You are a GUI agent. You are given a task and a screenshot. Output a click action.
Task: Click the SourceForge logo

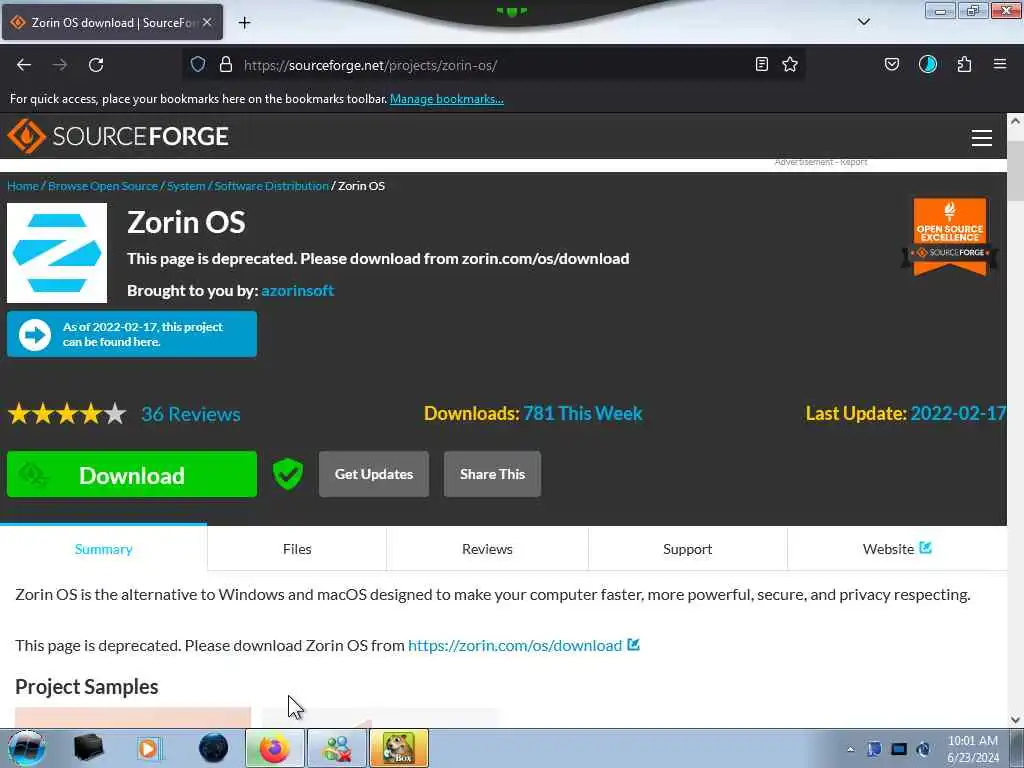point(118,136)
